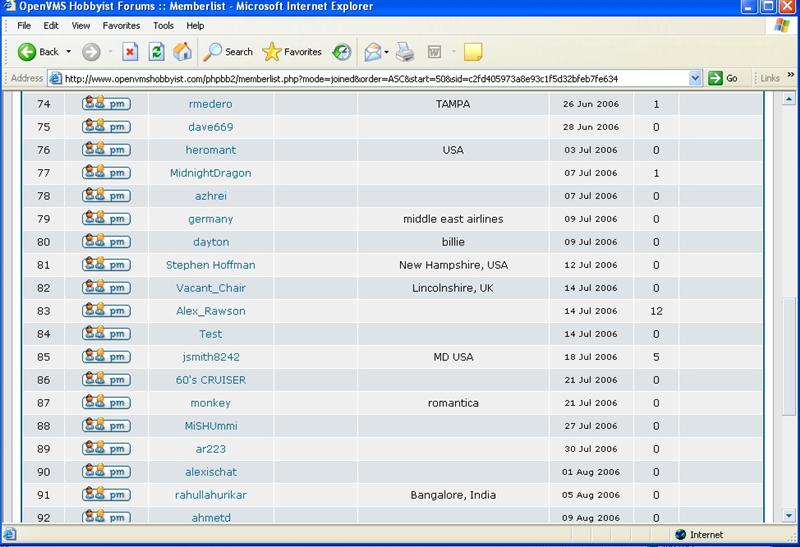800x547 pixels.
Task: Select location text 'middle east airlines'
Action: coord(453,219)
